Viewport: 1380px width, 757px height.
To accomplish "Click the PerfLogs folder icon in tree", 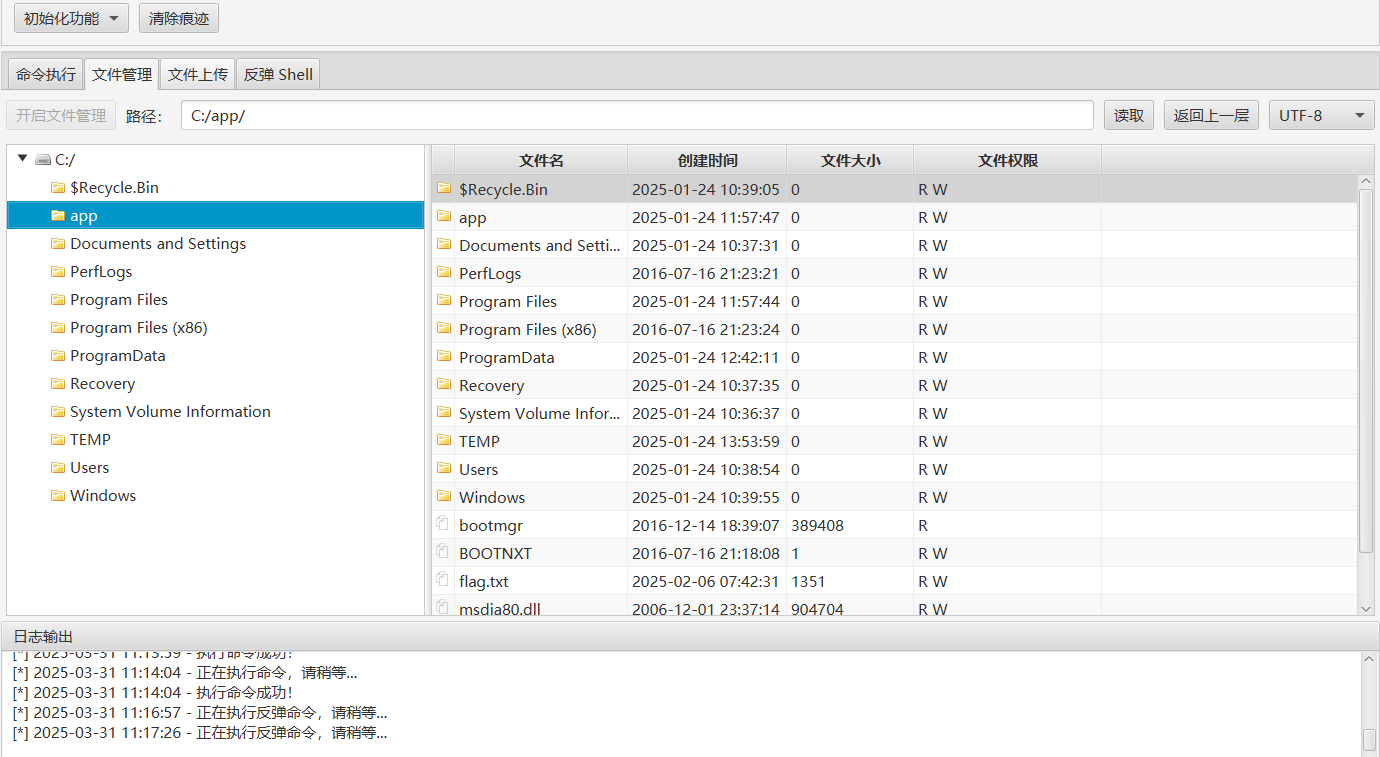I will click(58, 272).
